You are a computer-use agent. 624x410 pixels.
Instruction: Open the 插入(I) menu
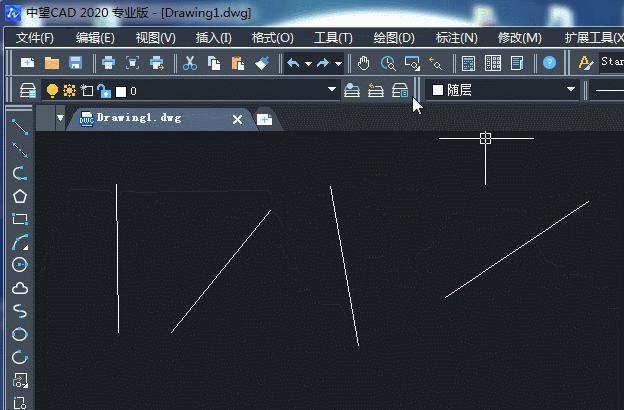click(x=213, y=38)
